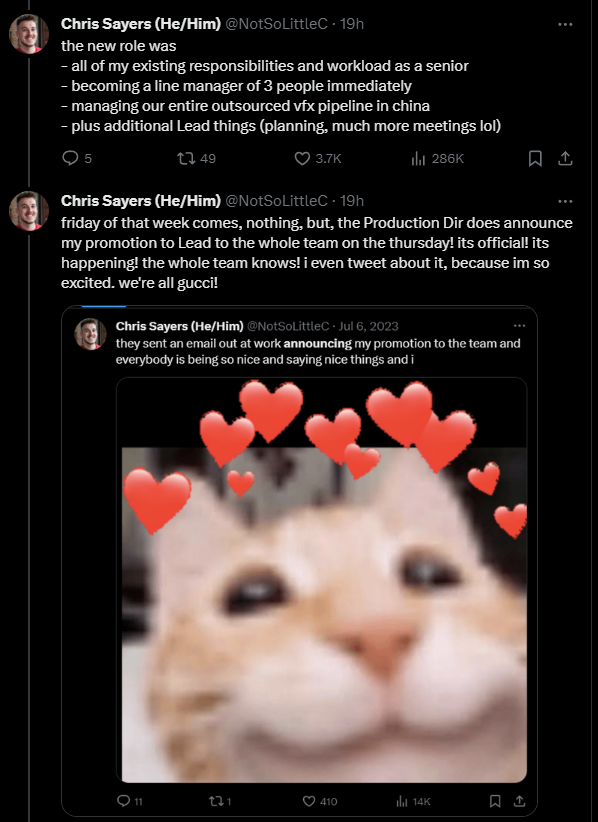
Task: Reply to quoted tweet with 11 replies
Action: (x=123, y=801)
